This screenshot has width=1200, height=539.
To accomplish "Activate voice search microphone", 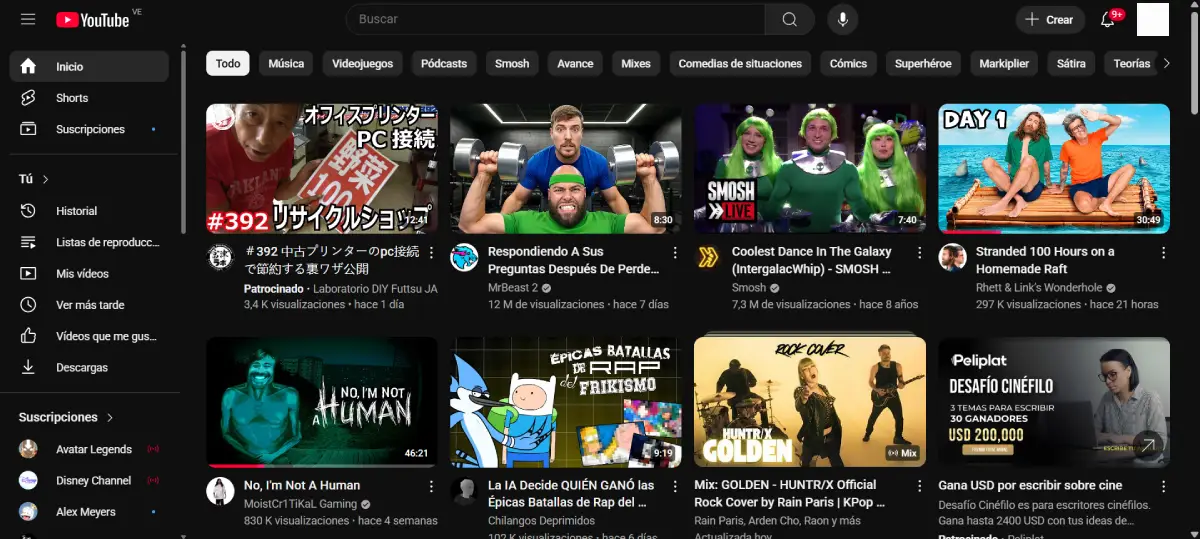I will [x=843, y=19].
